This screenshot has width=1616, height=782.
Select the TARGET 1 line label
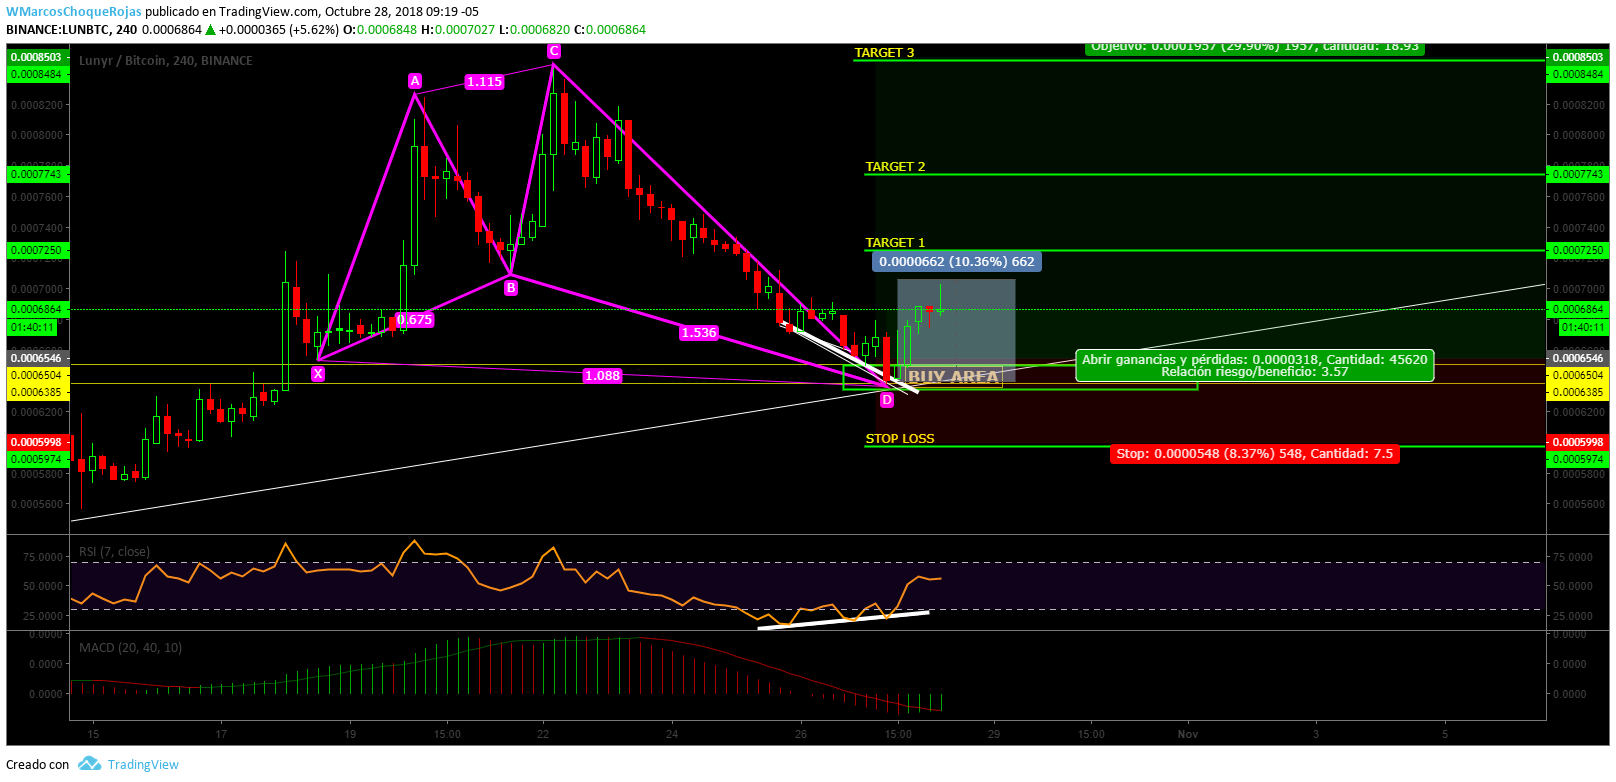pyautogui.click(x=895, y=243)
